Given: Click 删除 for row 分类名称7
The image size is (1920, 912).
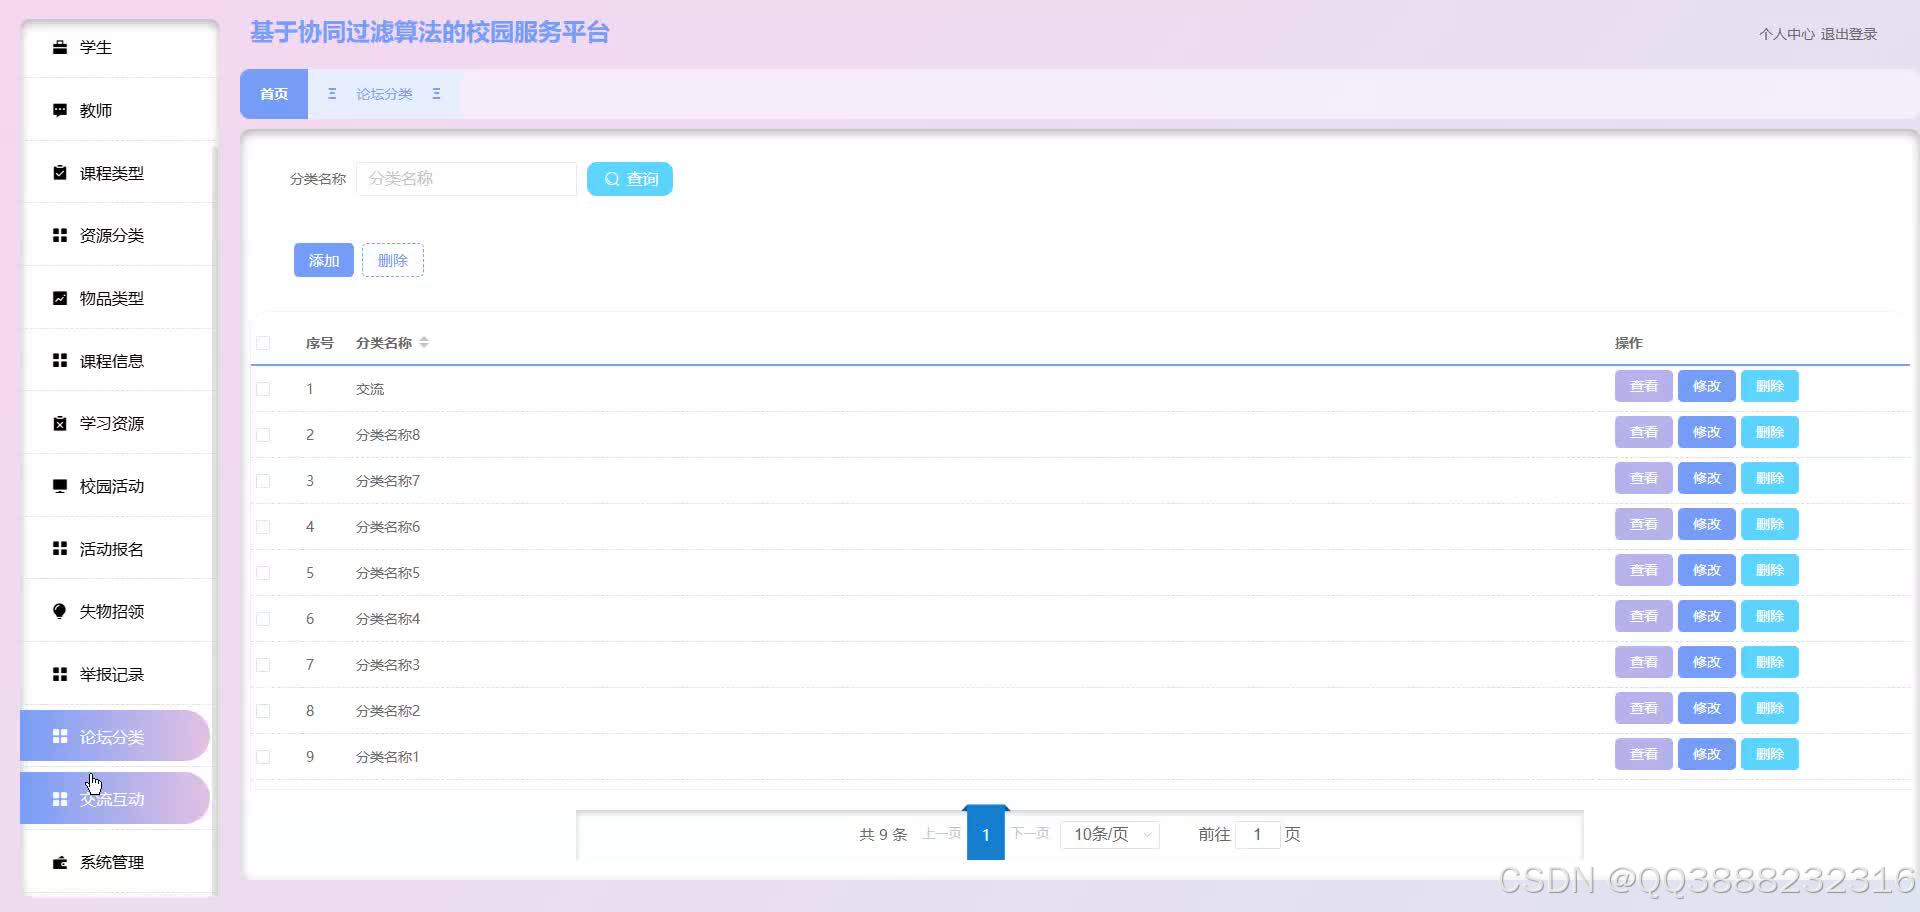Looking at the screenshot, I should [1770, 478].
